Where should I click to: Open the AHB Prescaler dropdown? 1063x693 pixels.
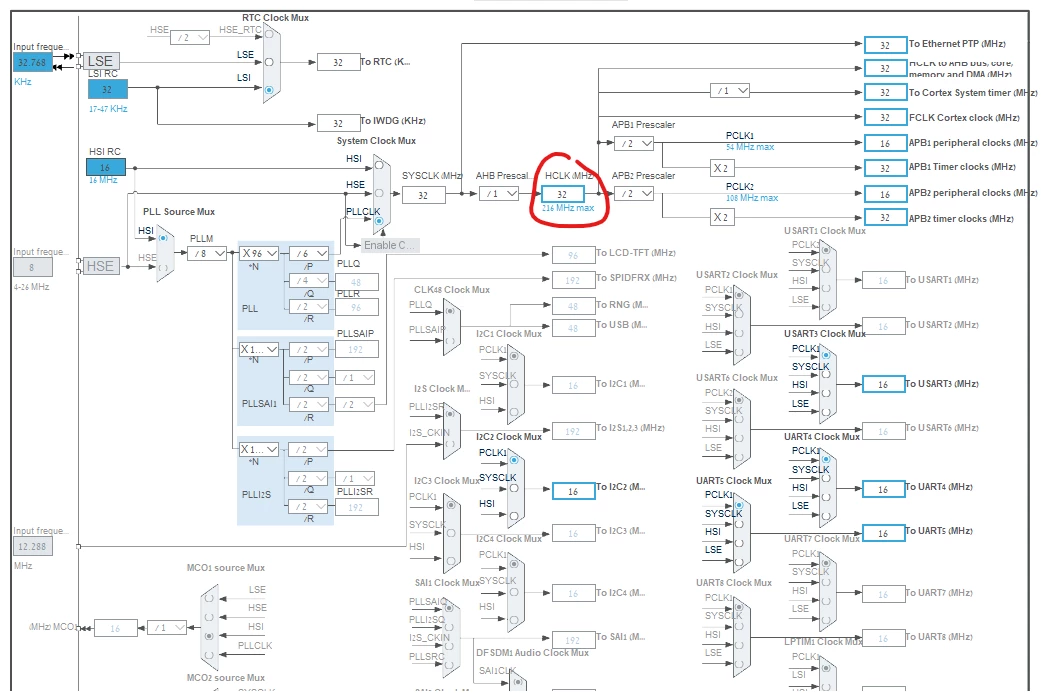499,194
